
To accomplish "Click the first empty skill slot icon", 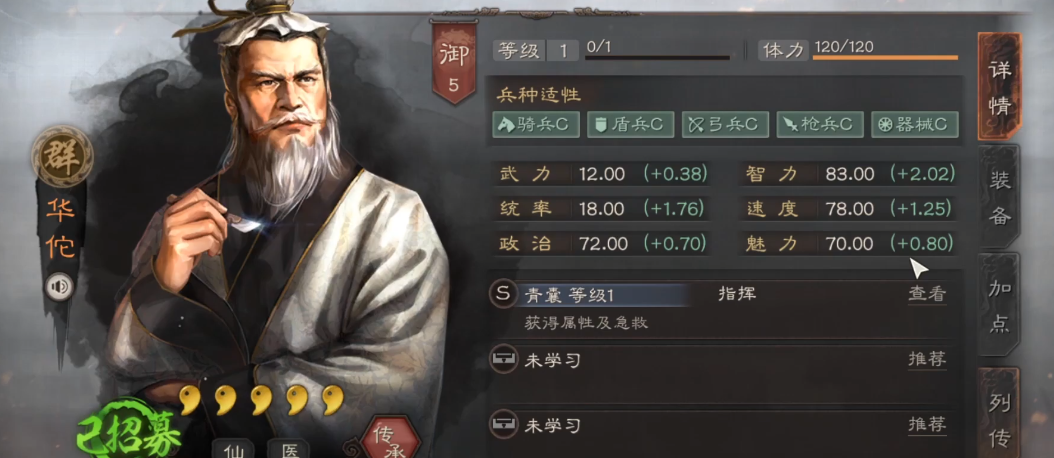I will tap(503, 360).
